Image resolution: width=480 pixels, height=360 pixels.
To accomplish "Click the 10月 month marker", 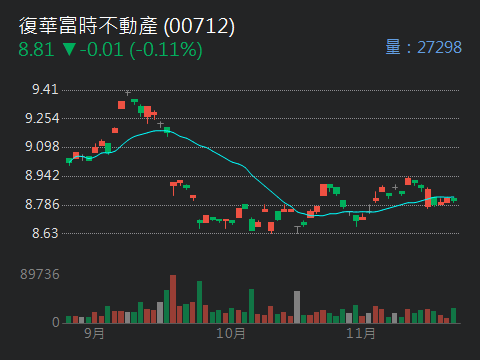I will 231,333.
